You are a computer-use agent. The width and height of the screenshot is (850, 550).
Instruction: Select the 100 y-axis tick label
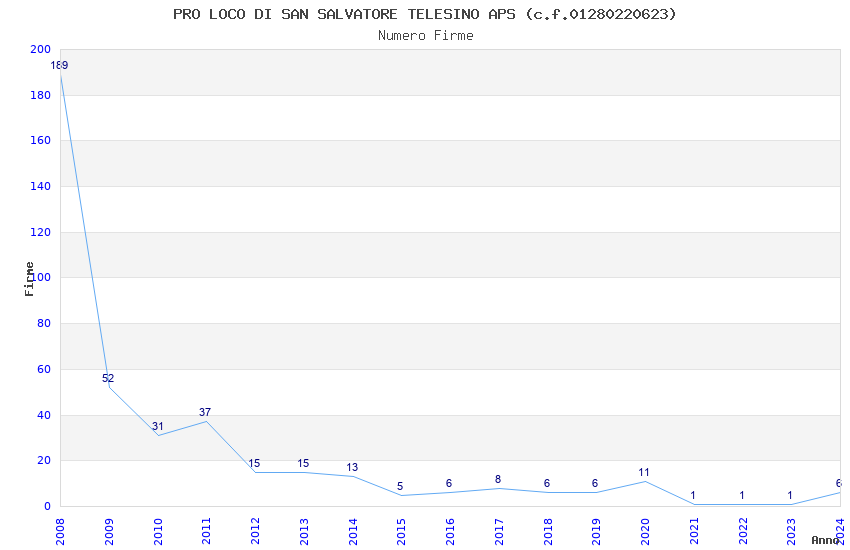40,278
